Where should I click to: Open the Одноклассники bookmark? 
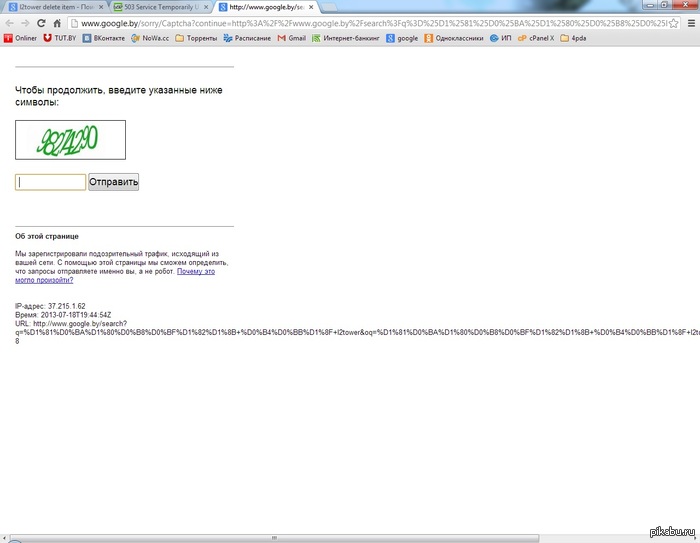[x=454, y=39]
